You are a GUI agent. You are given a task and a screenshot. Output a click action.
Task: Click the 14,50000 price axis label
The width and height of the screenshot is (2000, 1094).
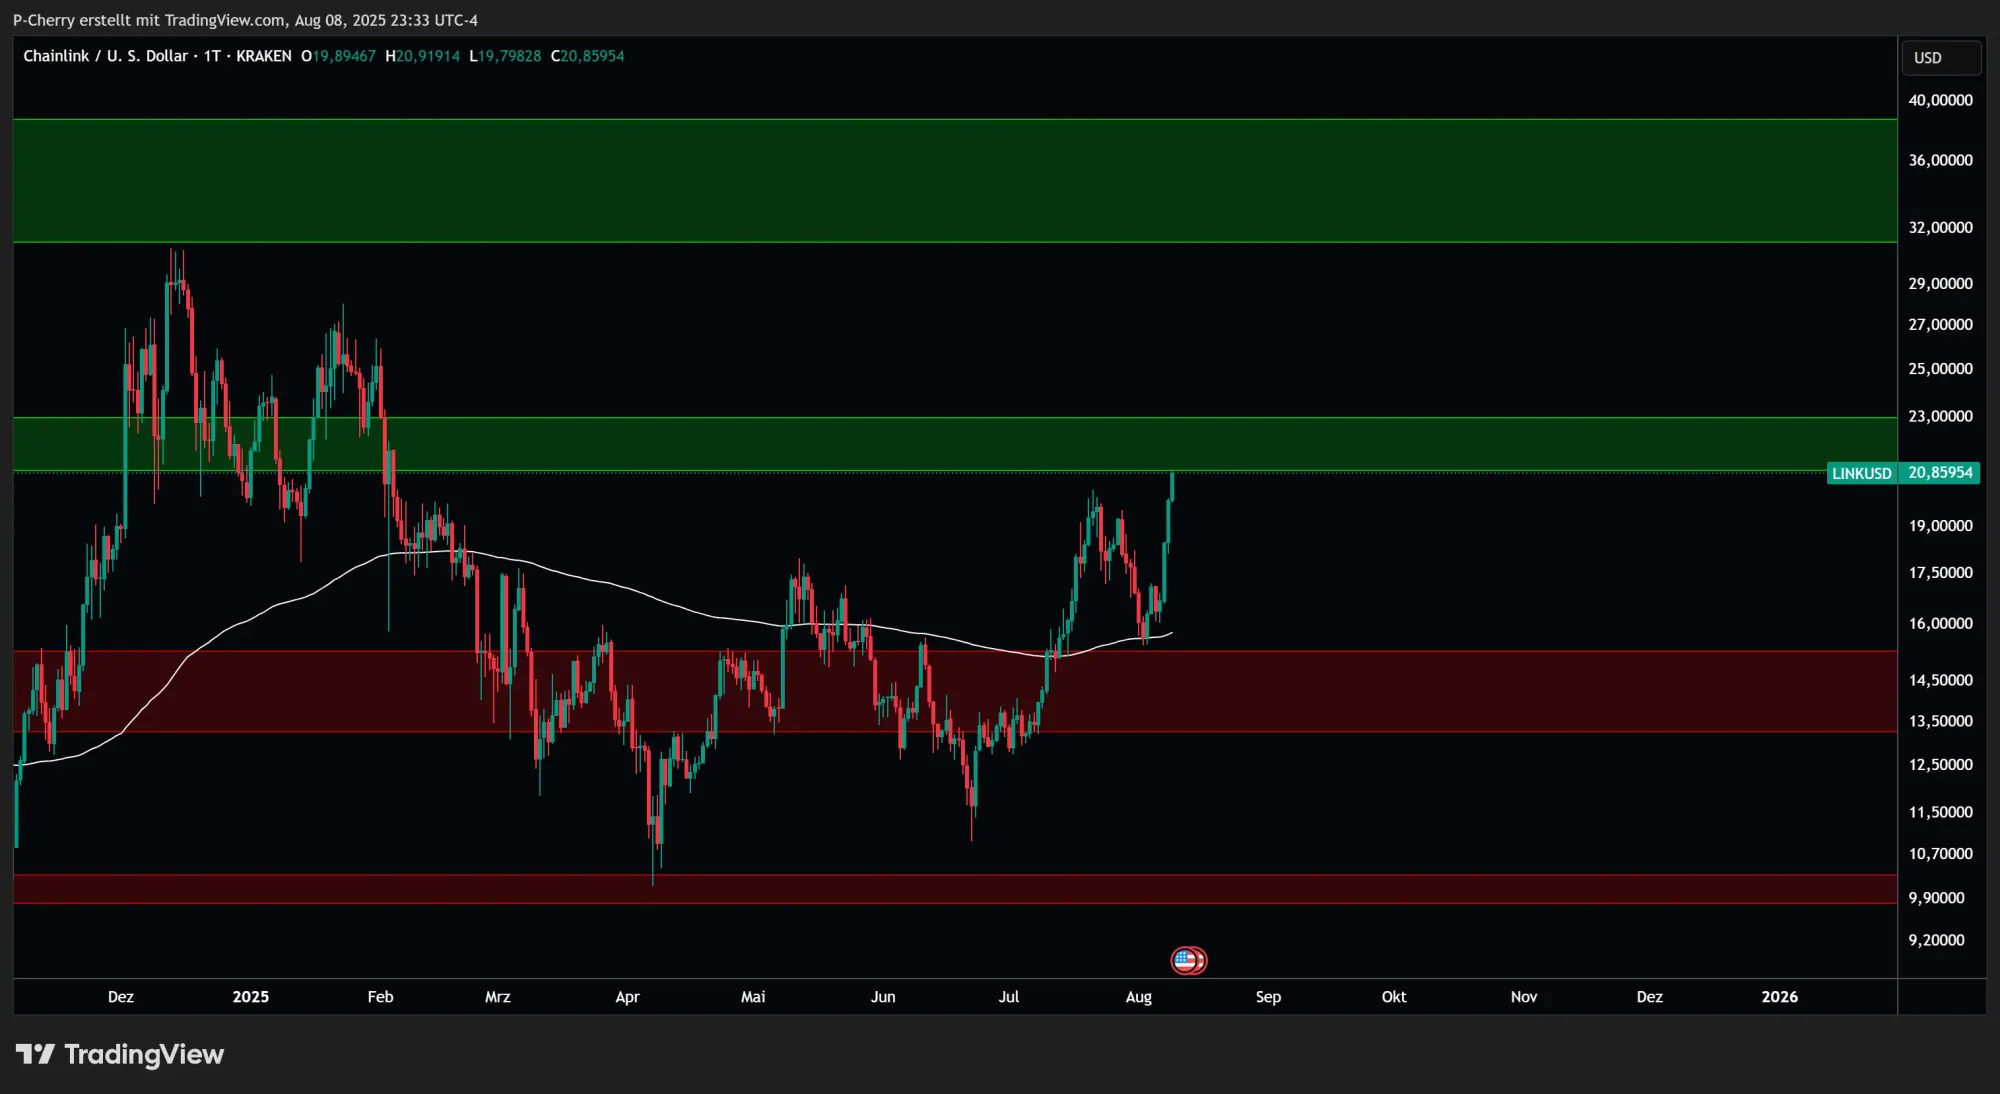tap(1940, 680)
